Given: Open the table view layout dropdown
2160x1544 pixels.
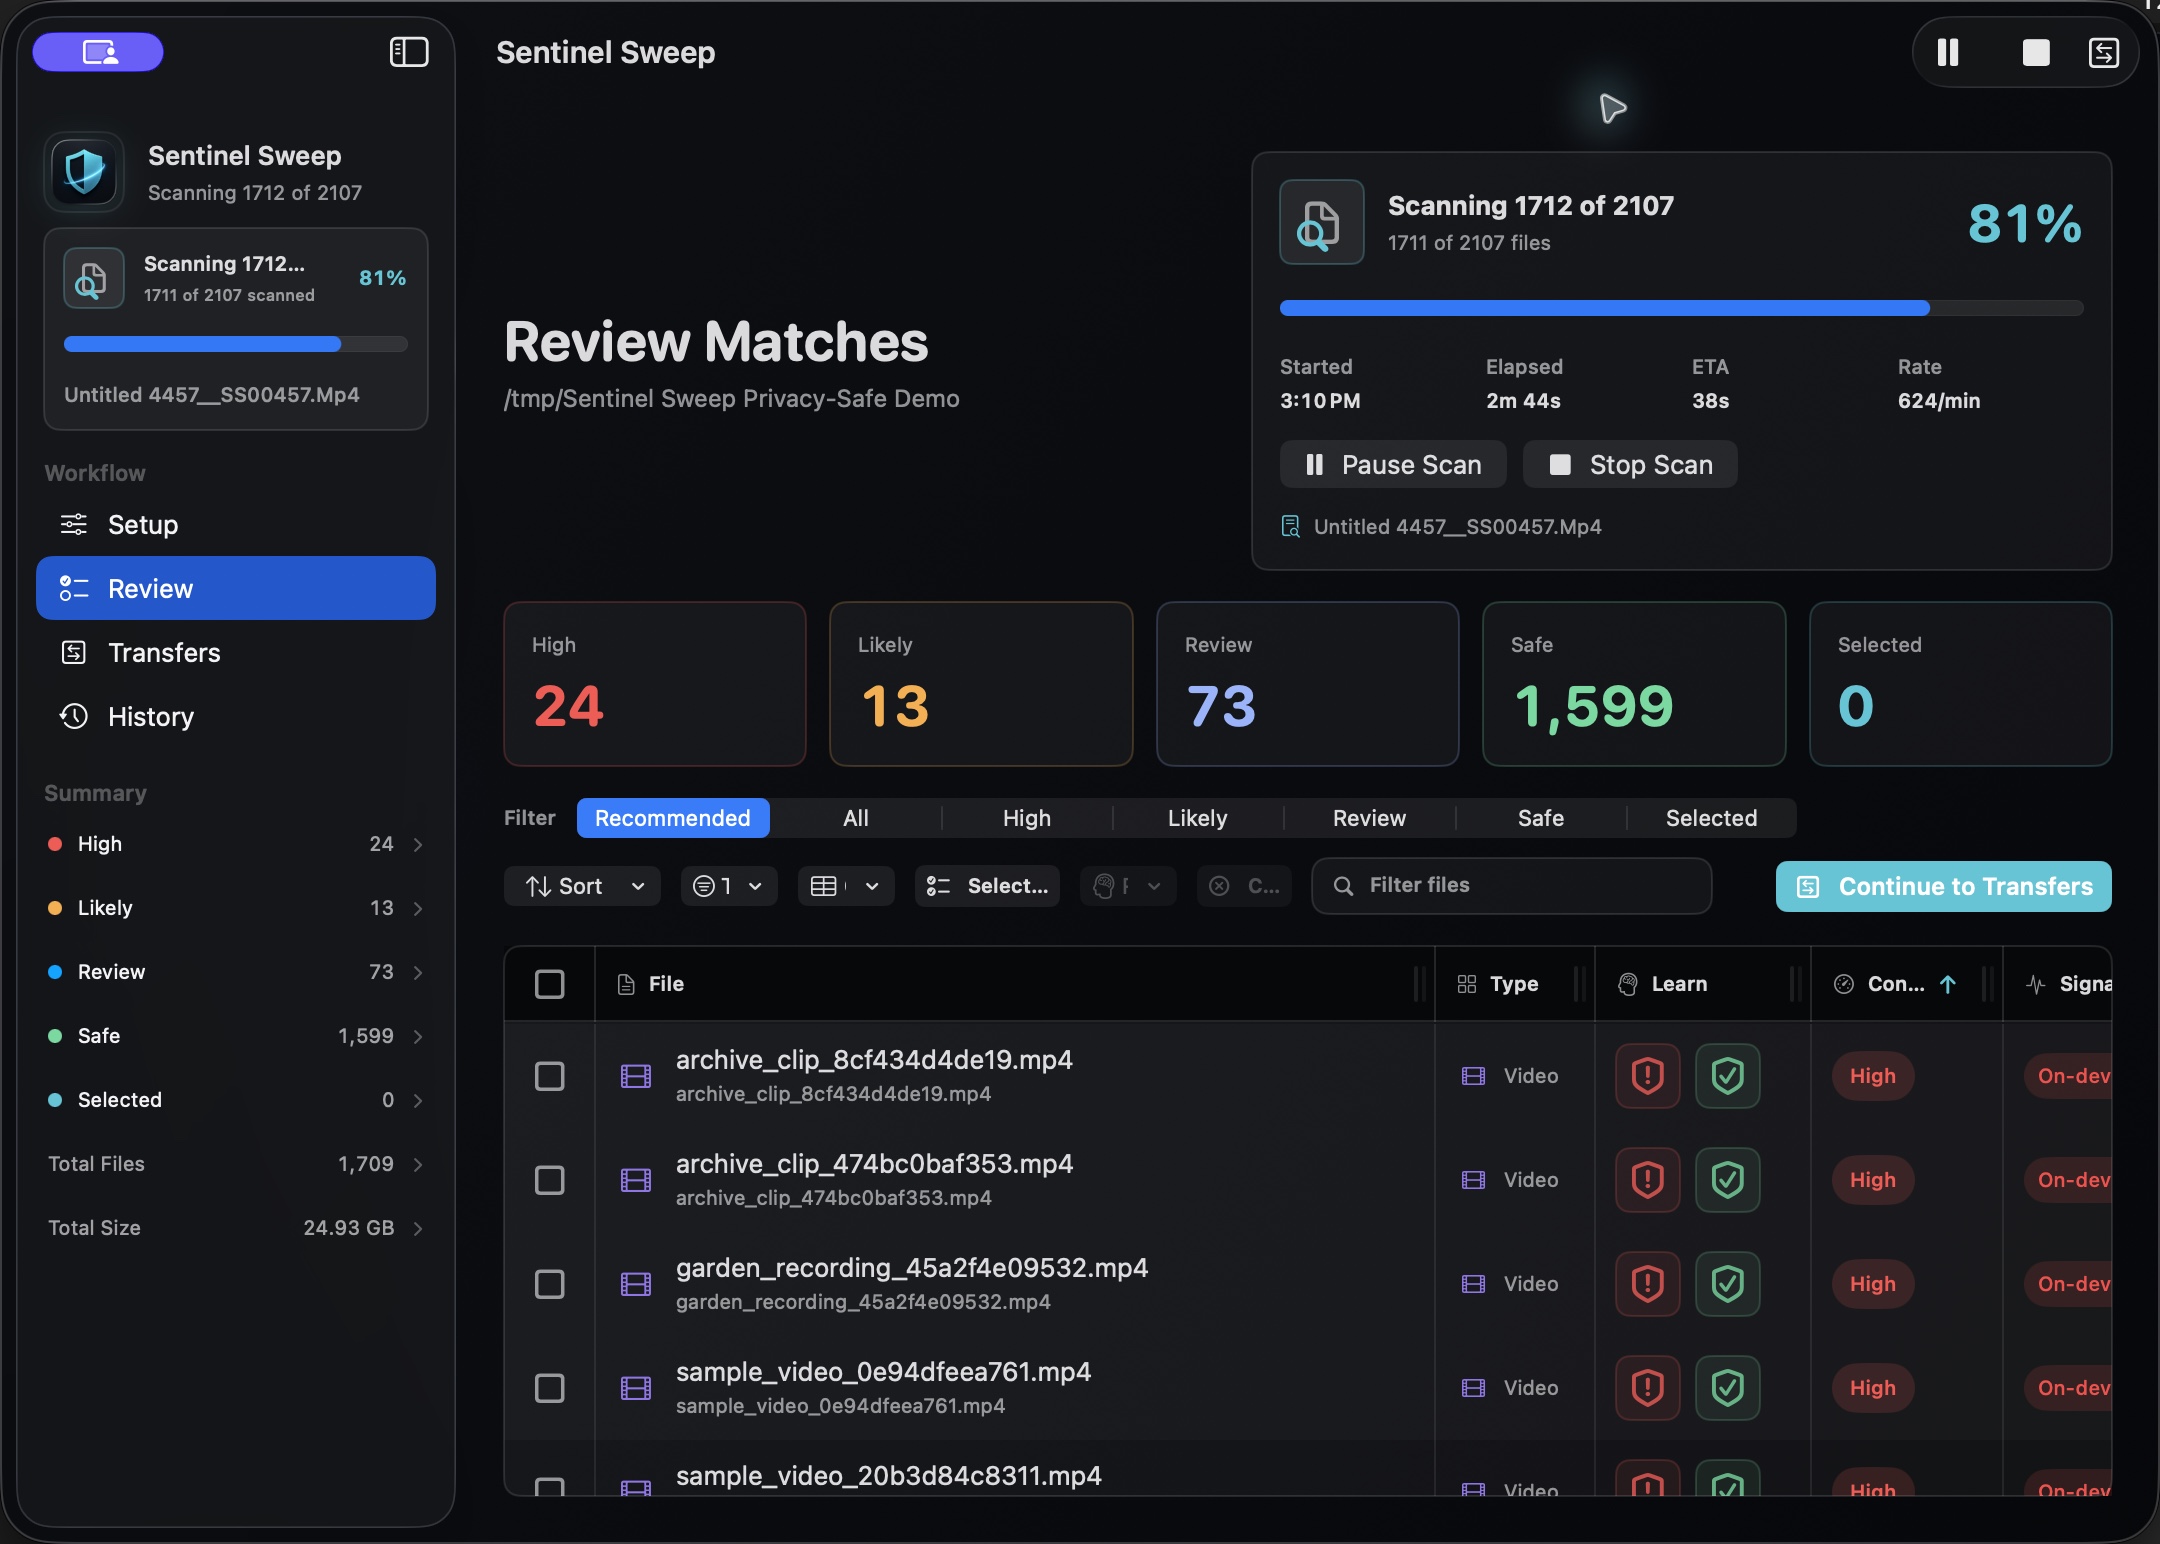Looking at the screenshot, I should coord(846,886).
